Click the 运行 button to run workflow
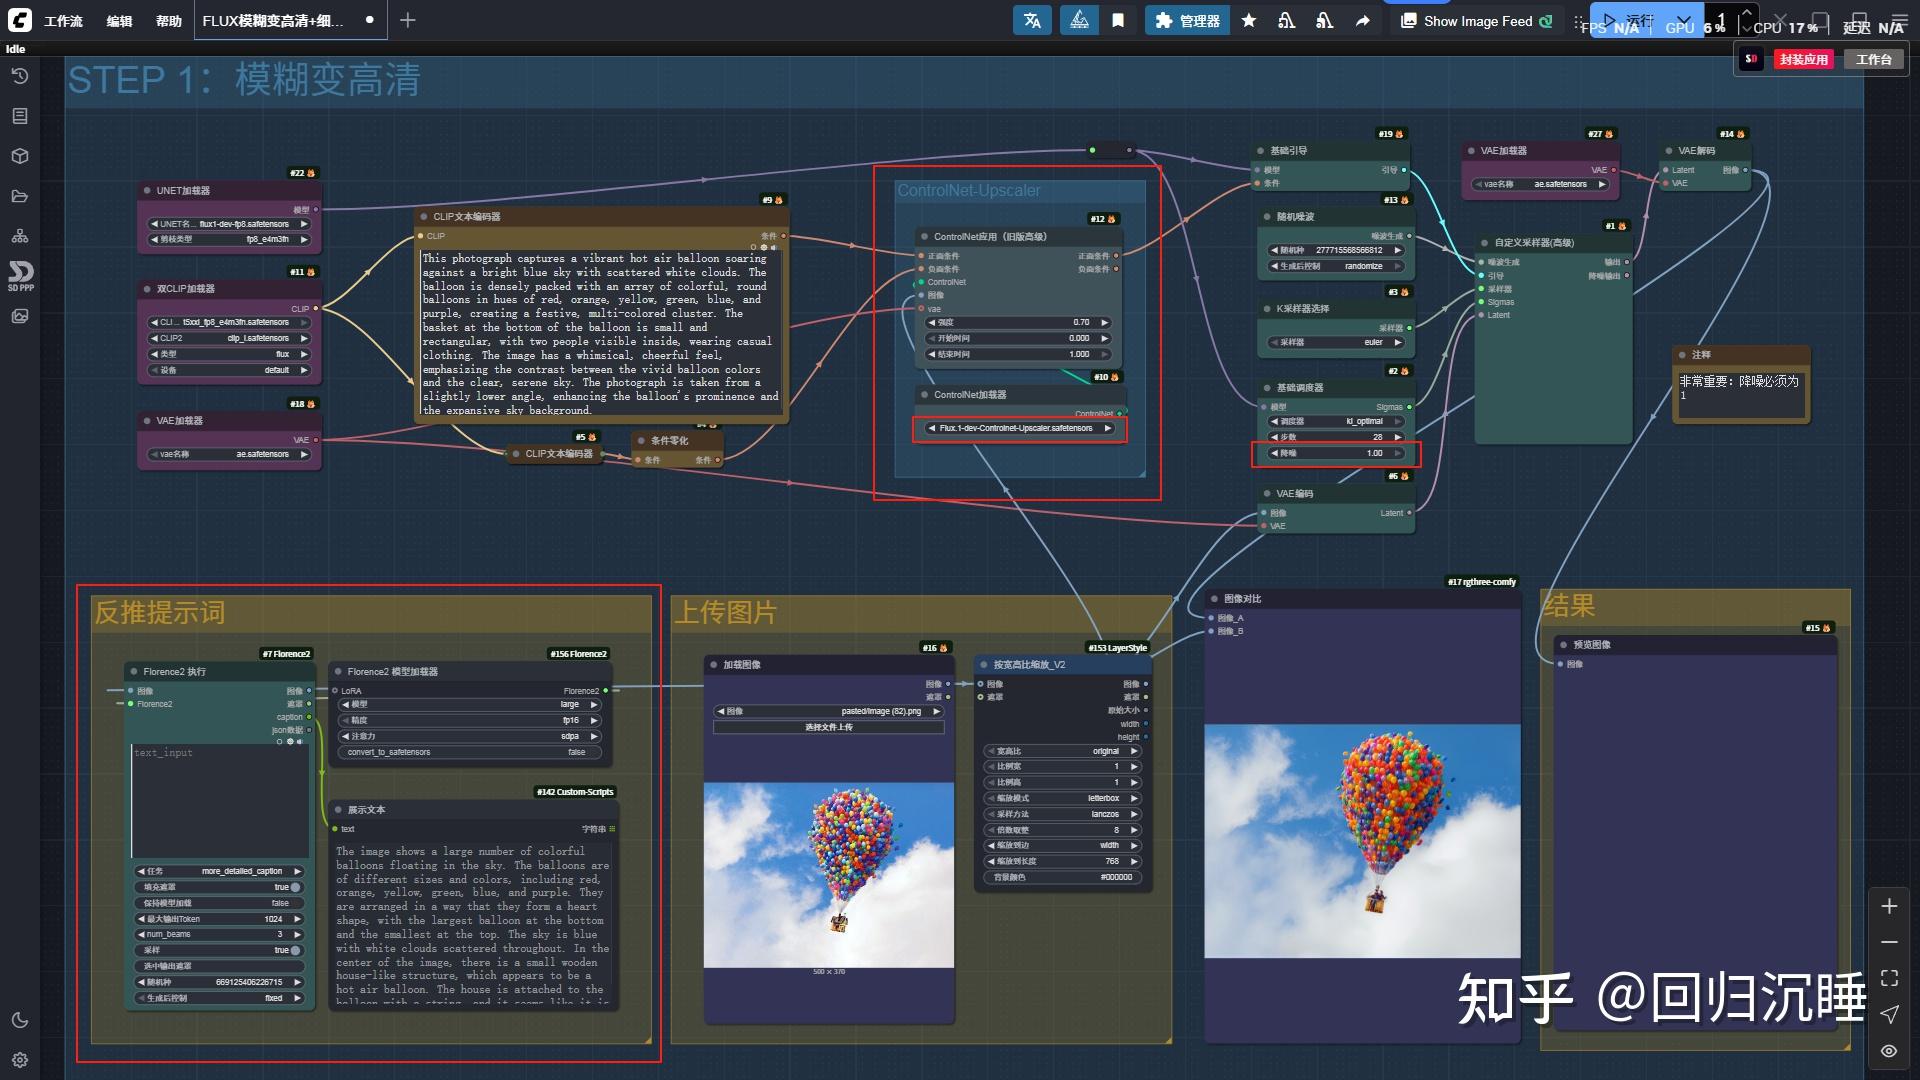This screenshot has width=1920, height=1080. point(1638,20)
